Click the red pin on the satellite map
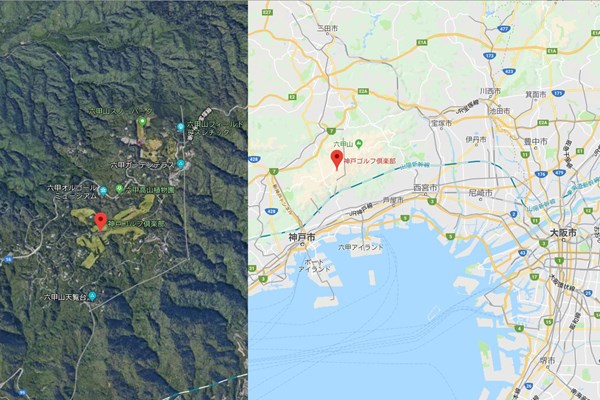This screenshot has height=400, width=600. click(100, 222)
